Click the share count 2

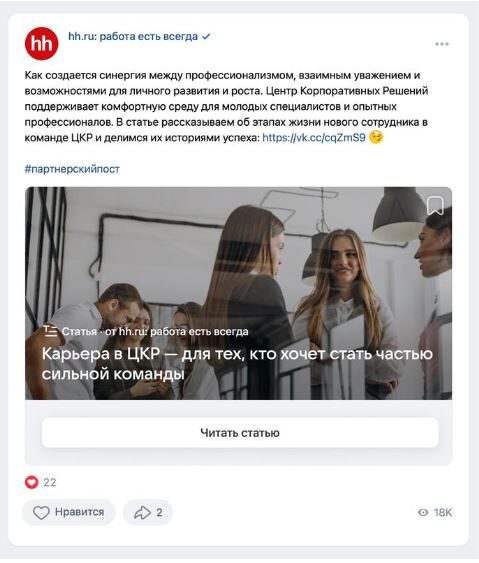[x=159, y=512]
